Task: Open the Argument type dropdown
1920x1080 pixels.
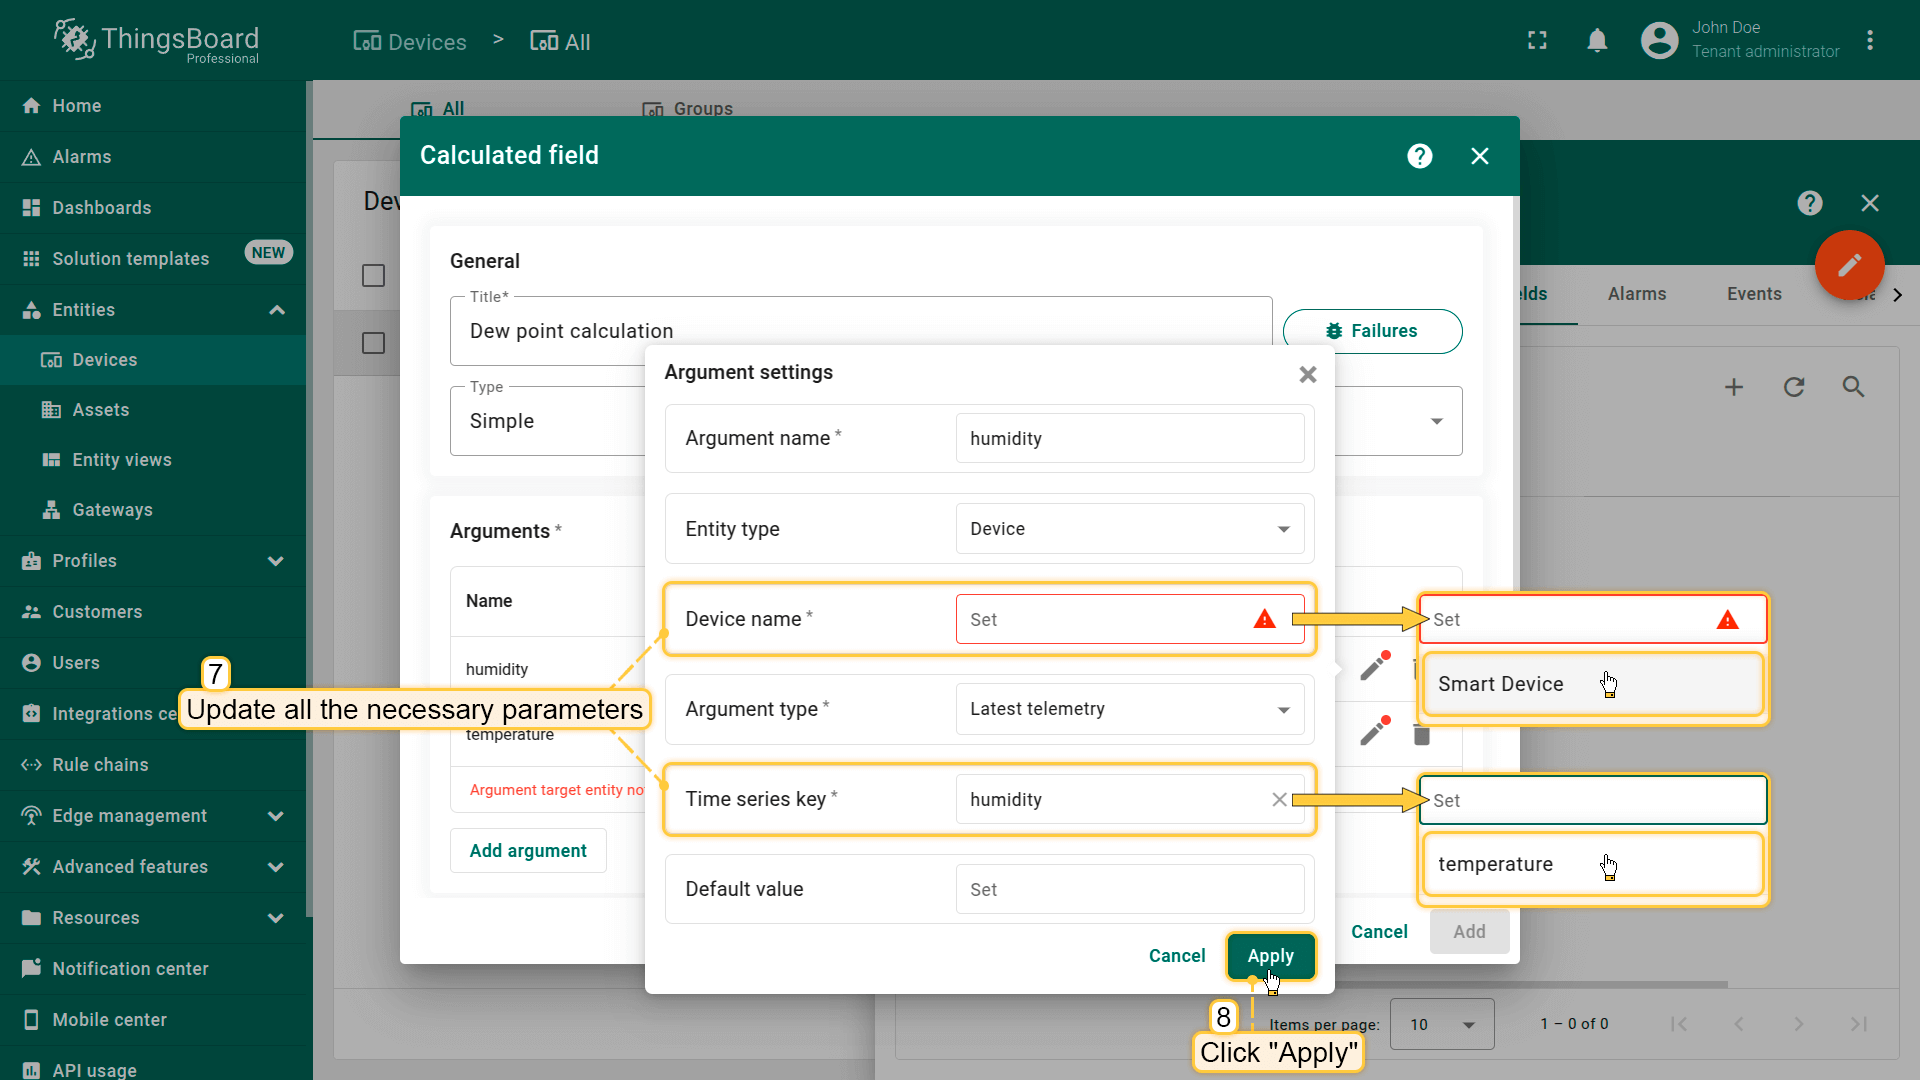Action: click(x=1129, y=709)
